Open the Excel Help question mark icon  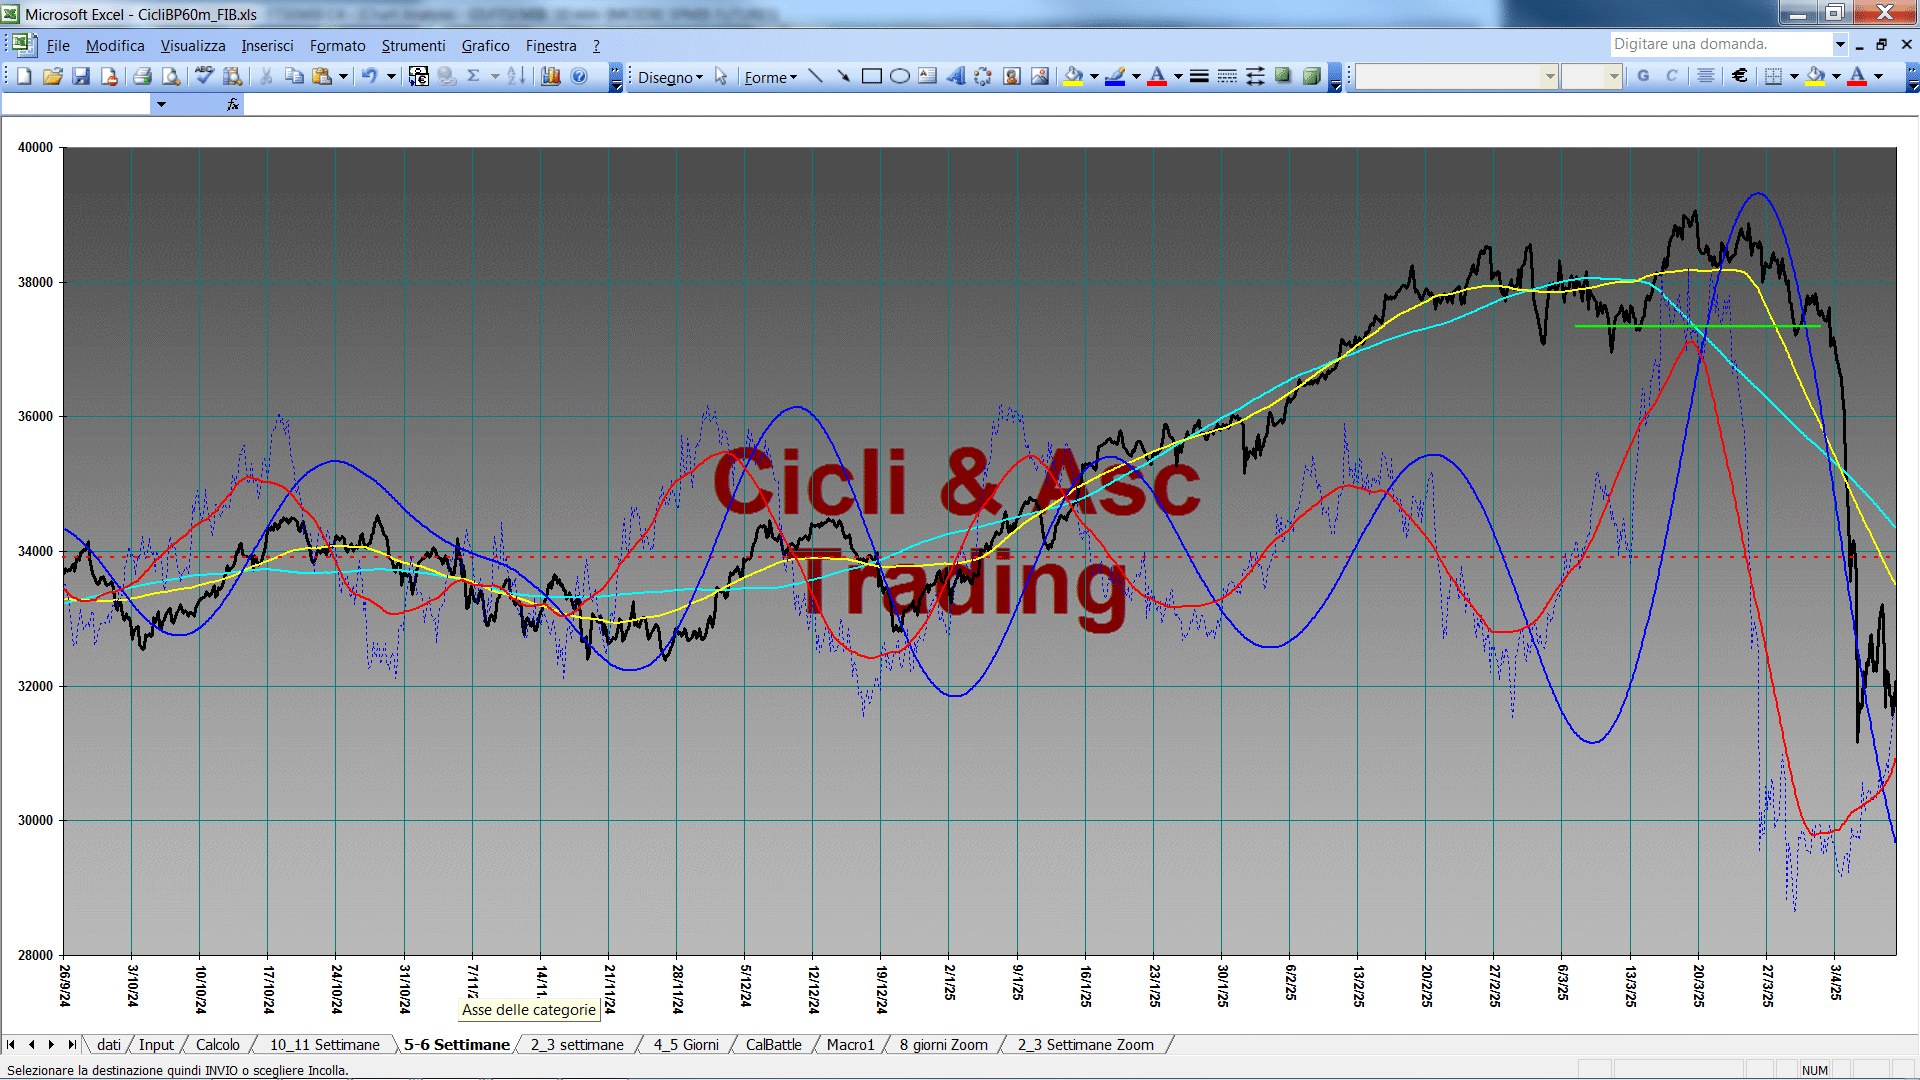click(x=579, y=76)
